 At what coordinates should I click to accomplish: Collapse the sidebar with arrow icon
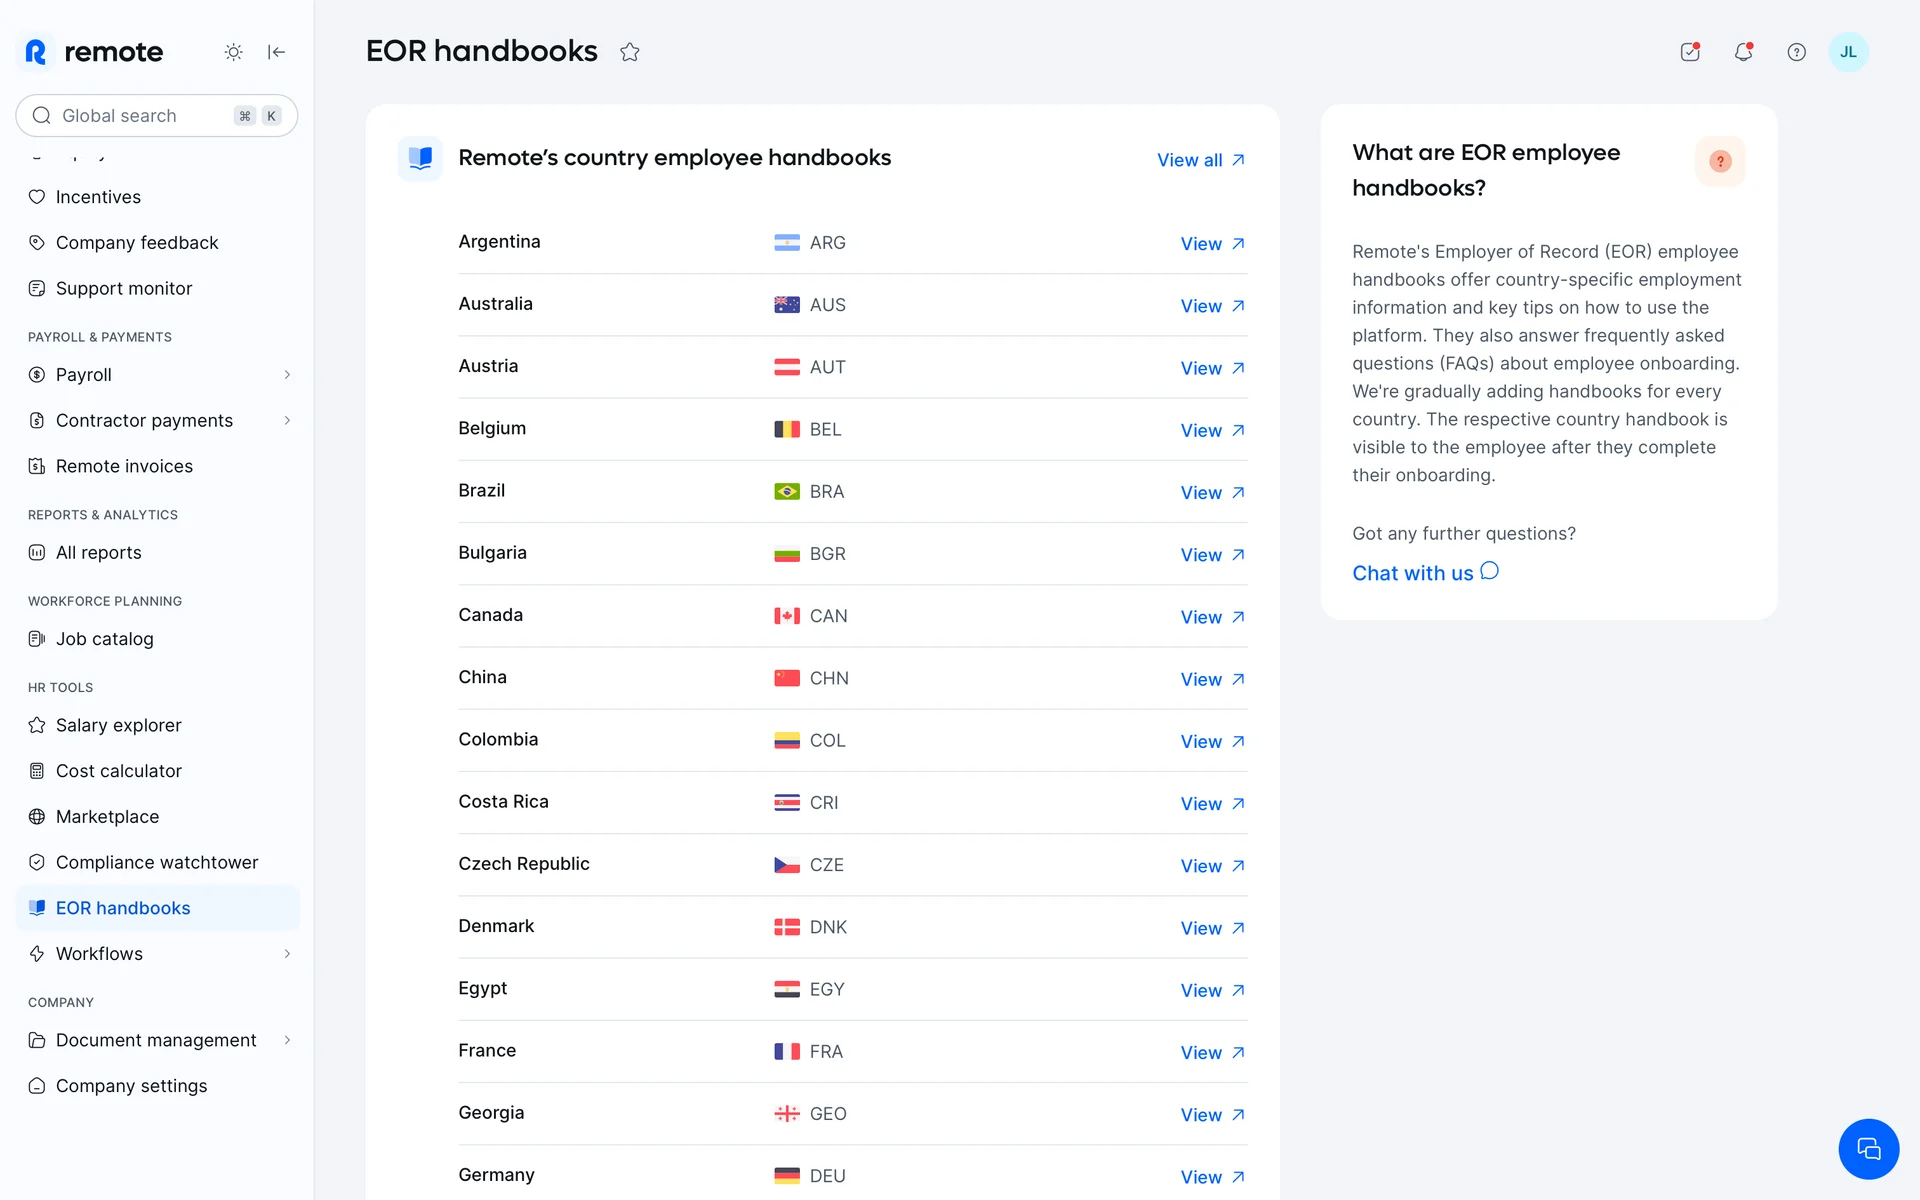[277, 52]
